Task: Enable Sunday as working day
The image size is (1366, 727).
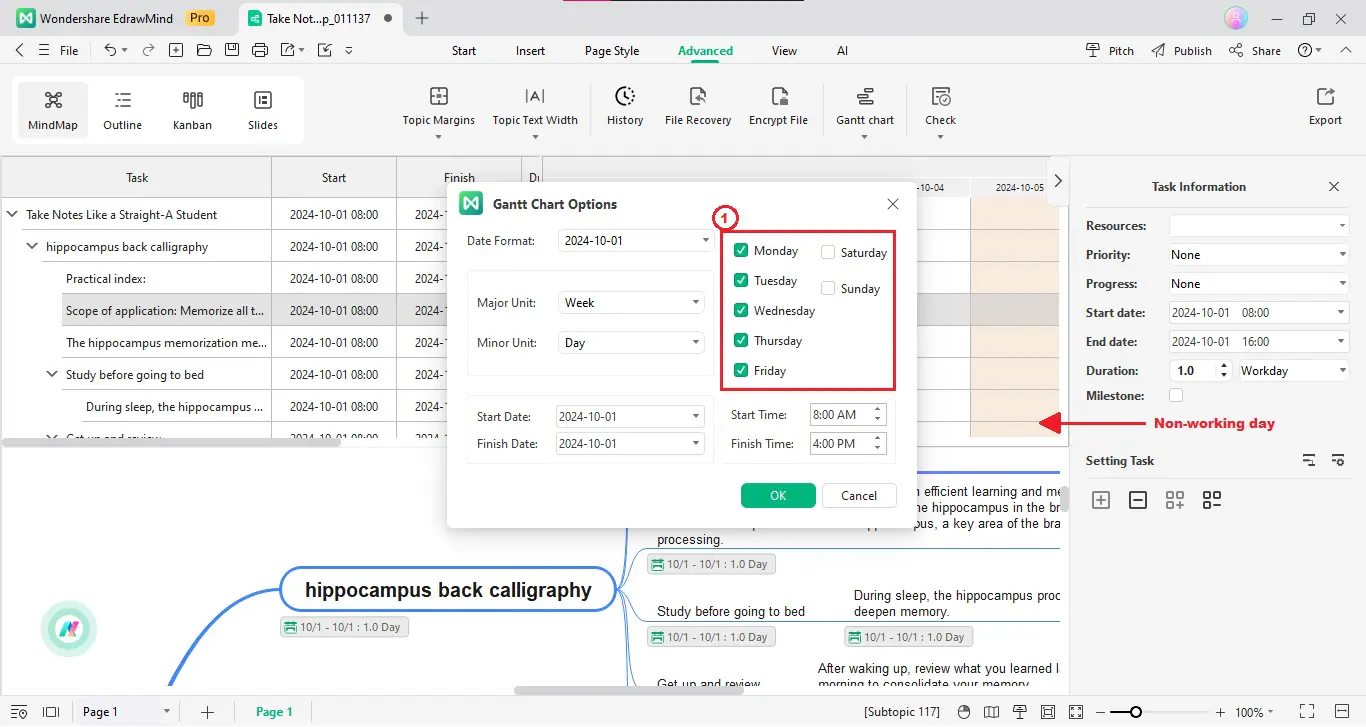Action: 828,288
